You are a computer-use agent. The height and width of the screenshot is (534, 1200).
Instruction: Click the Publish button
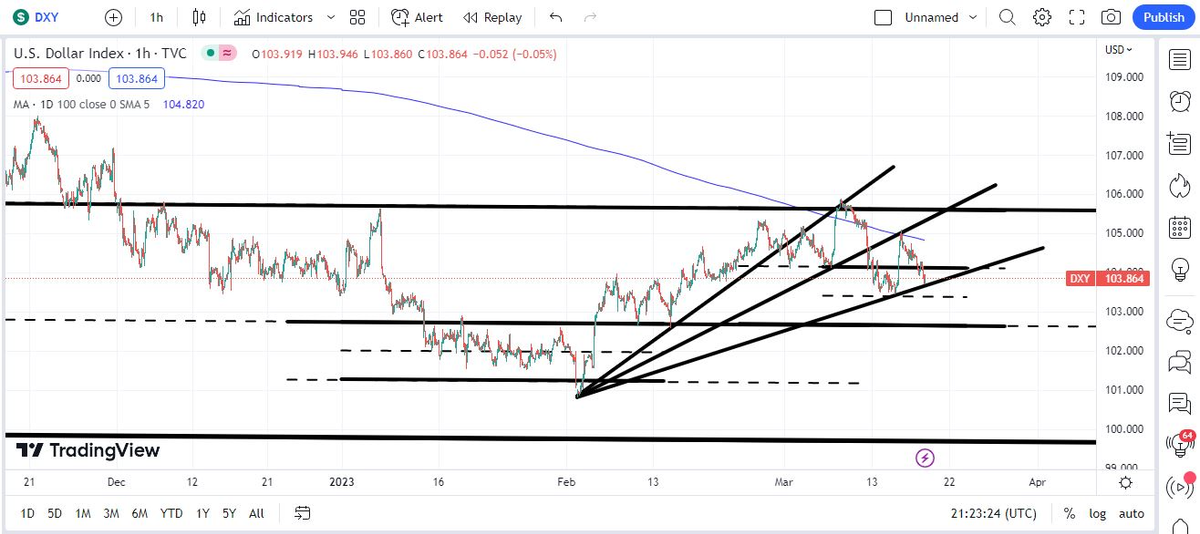click(x=1163, y=17)
